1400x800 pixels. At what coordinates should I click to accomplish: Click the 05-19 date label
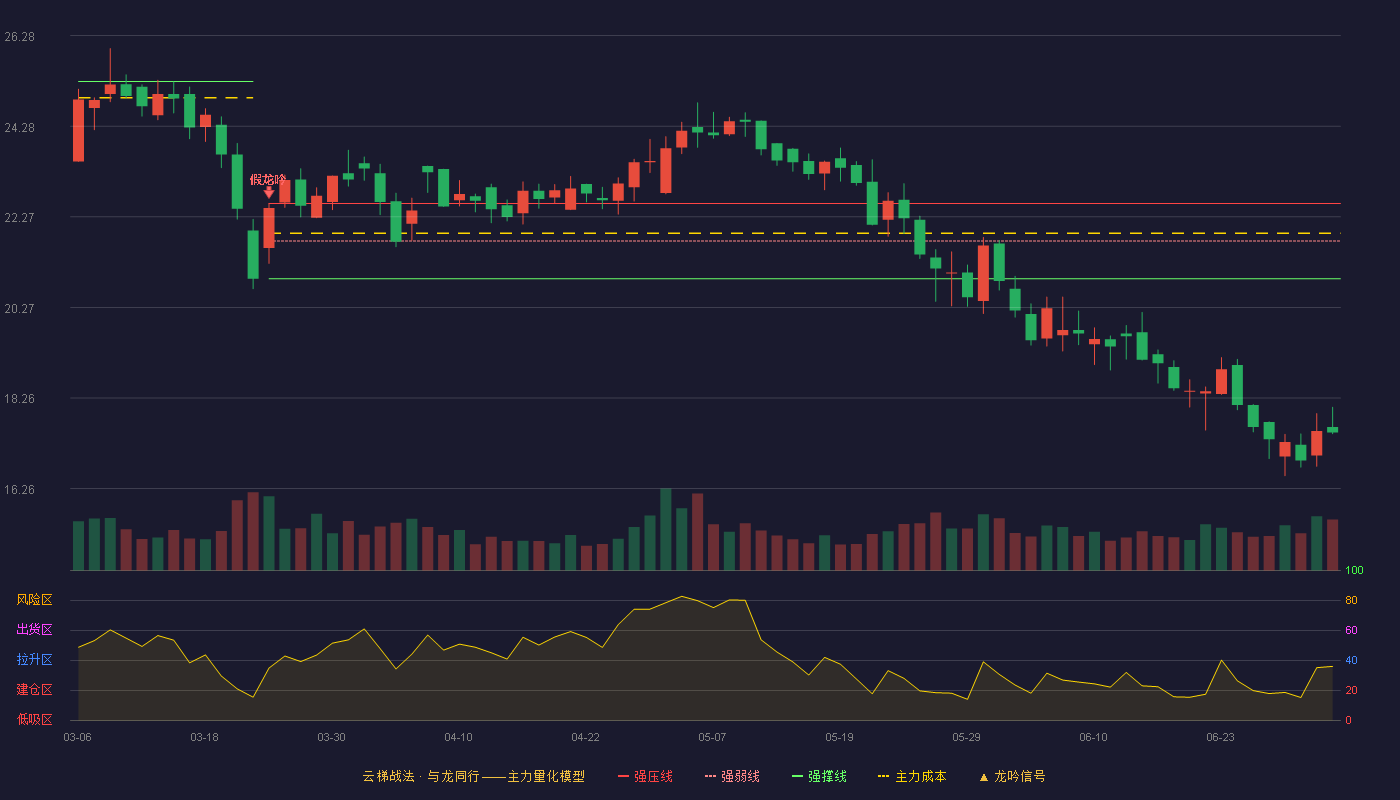click(839, 737)
